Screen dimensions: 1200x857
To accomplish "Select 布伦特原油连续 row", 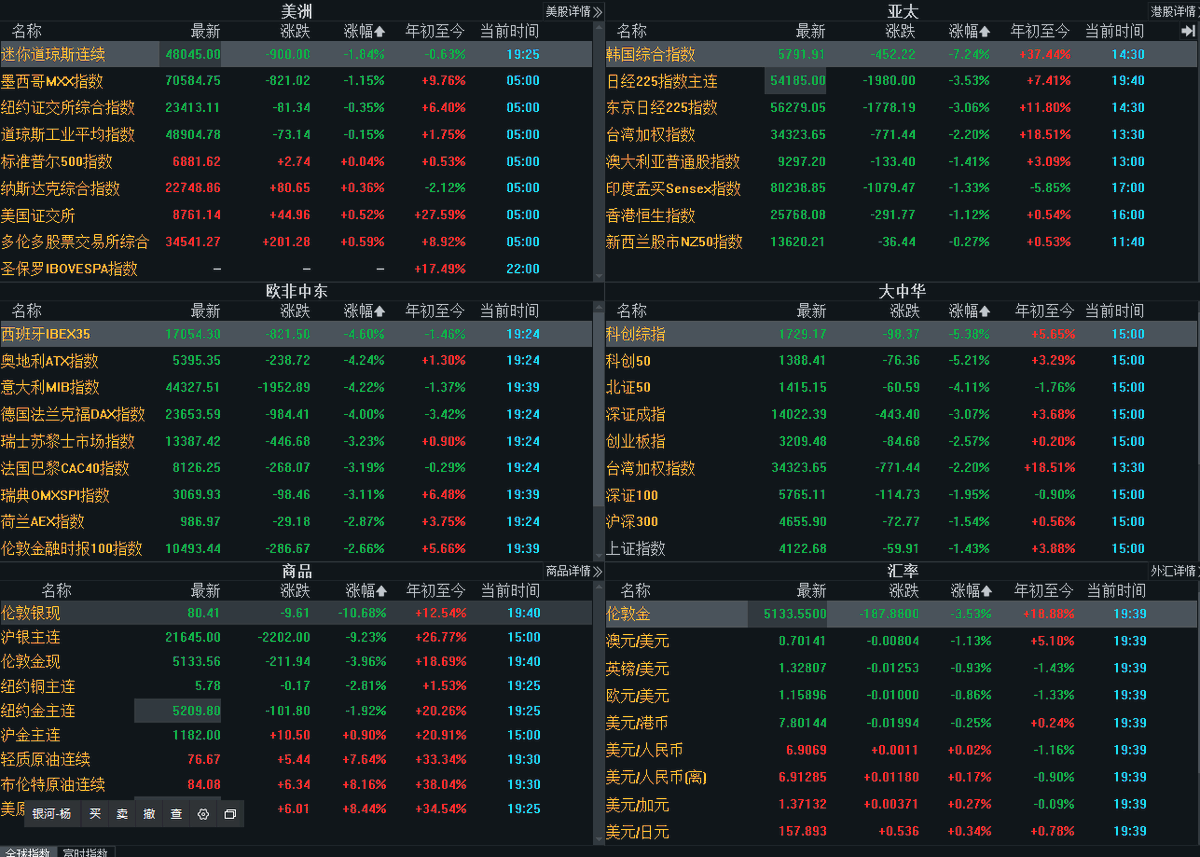I will pos(296,785).
